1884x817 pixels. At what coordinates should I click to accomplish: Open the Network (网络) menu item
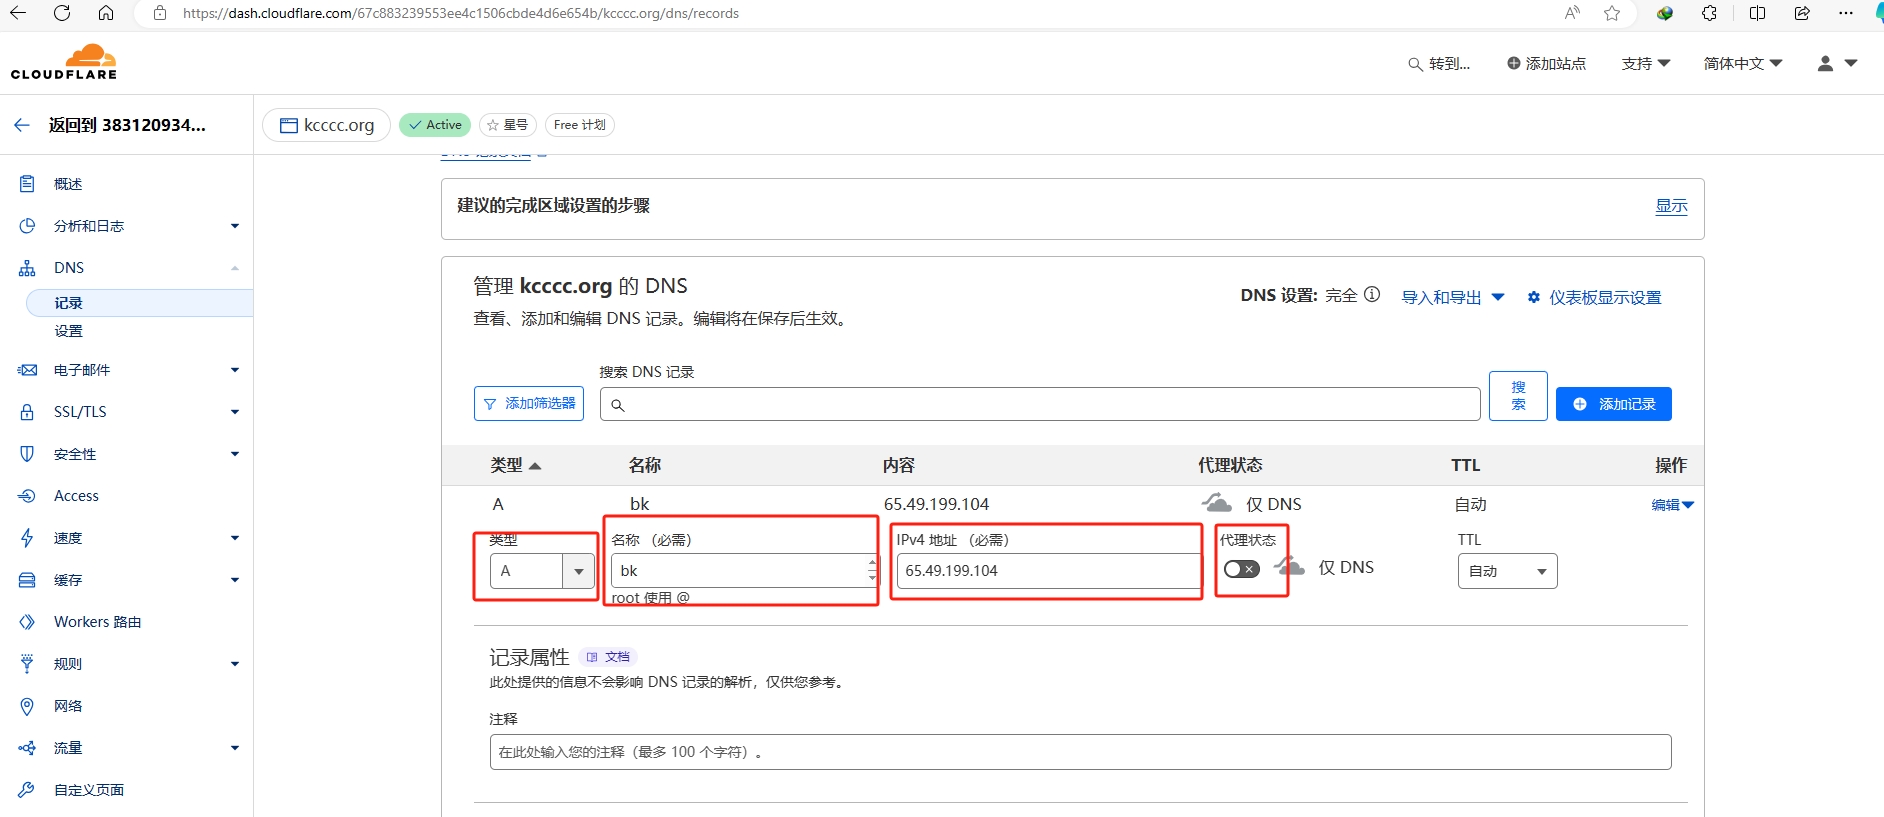[x=68, y=706]
